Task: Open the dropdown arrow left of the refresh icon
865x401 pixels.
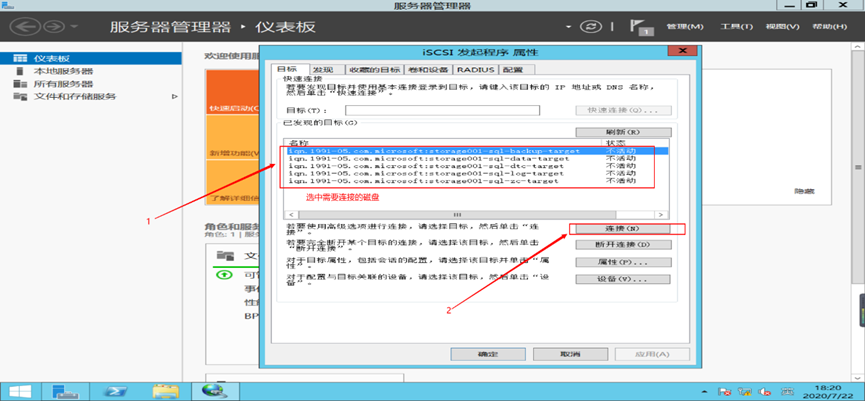Action: 569,27
